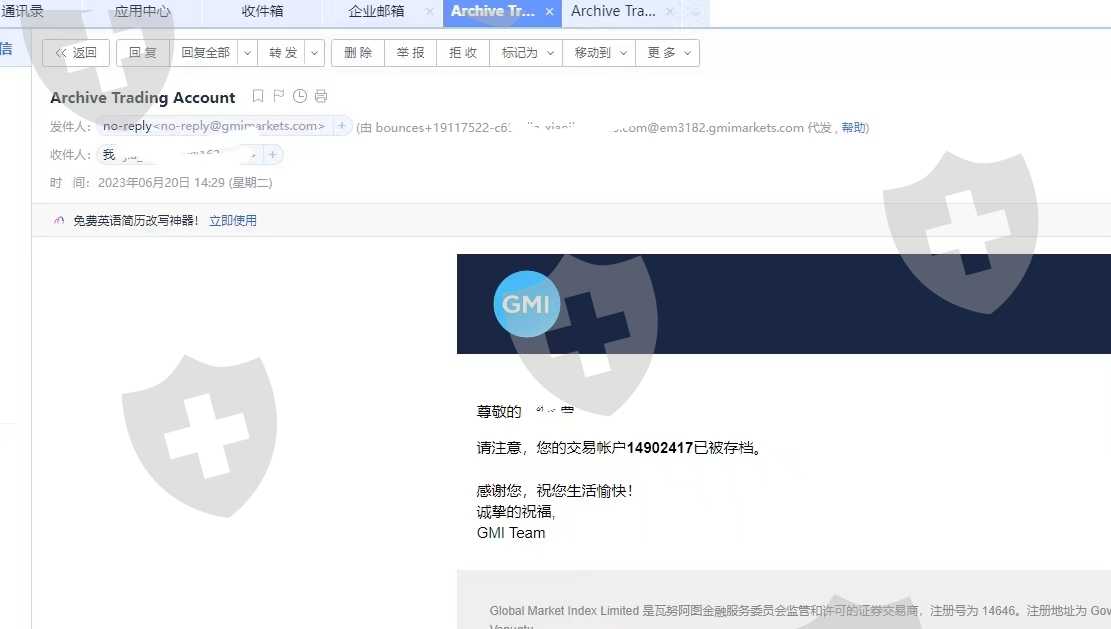The height and width of the screenshot is (629, 1111).
Task: Click the 帮助 help link
Action: 853,128
